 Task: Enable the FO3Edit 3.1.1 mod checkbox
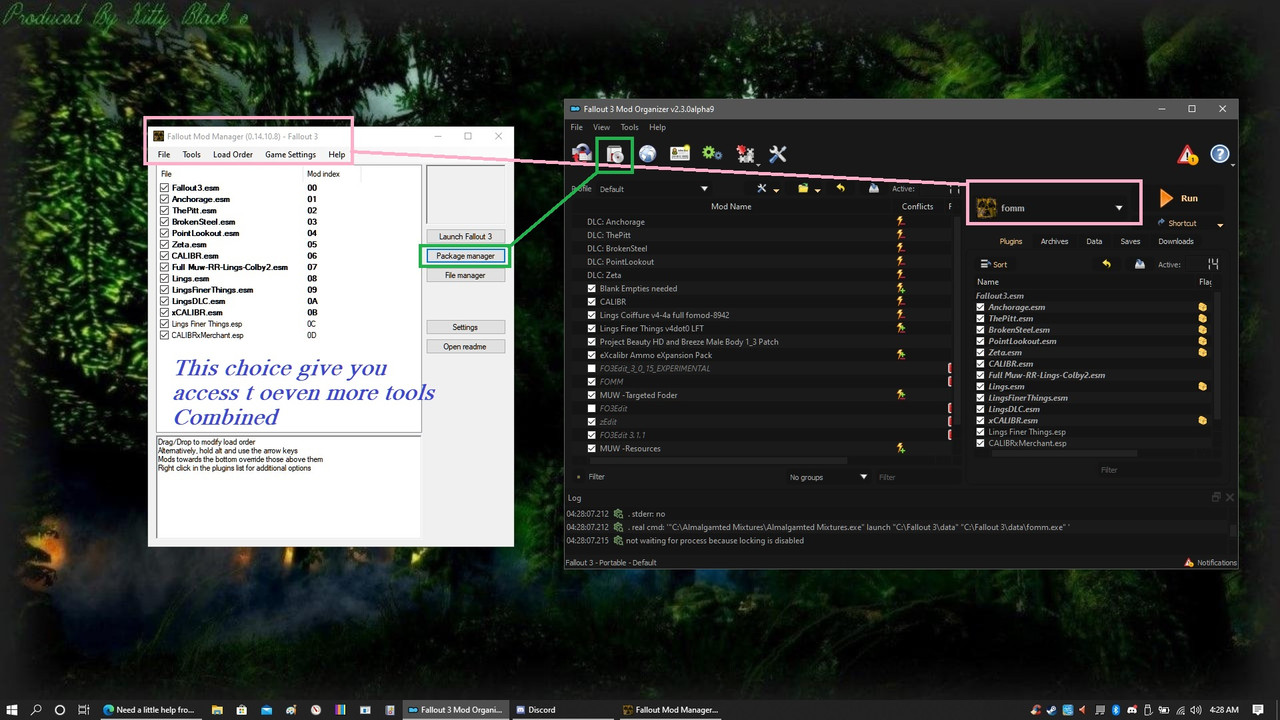click(592, 435)
